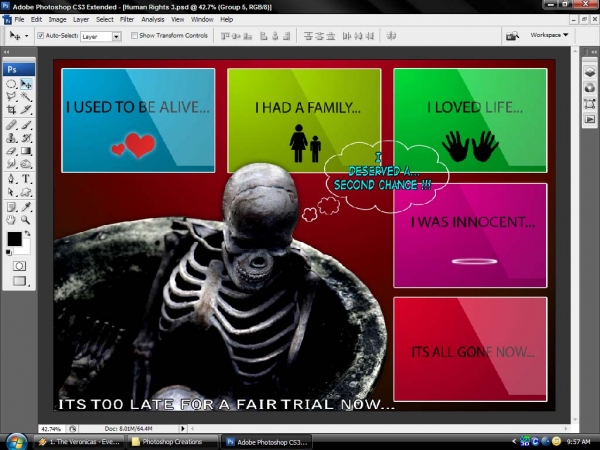
Task: Open the collapsed Actions panel icon
Action: click(590, 119)
